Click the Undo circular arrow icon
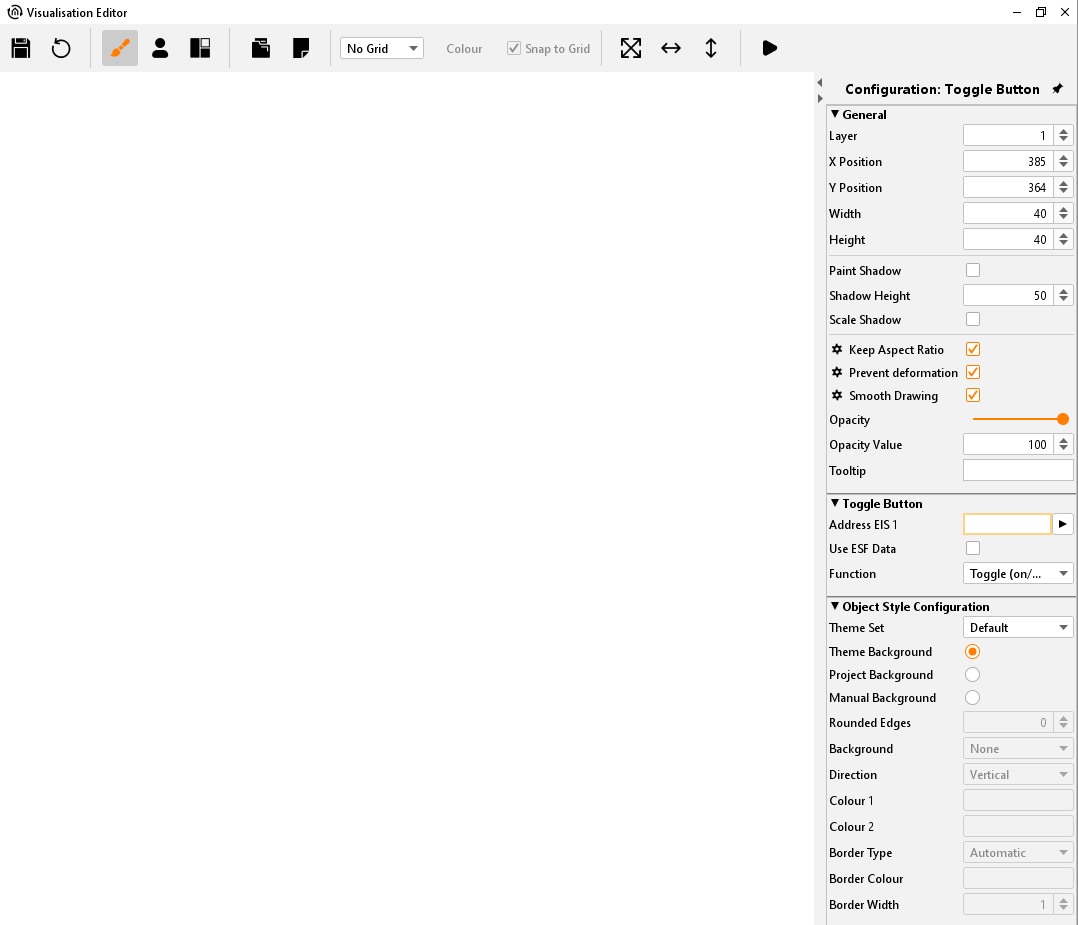1078x925 pixels. 61,48
